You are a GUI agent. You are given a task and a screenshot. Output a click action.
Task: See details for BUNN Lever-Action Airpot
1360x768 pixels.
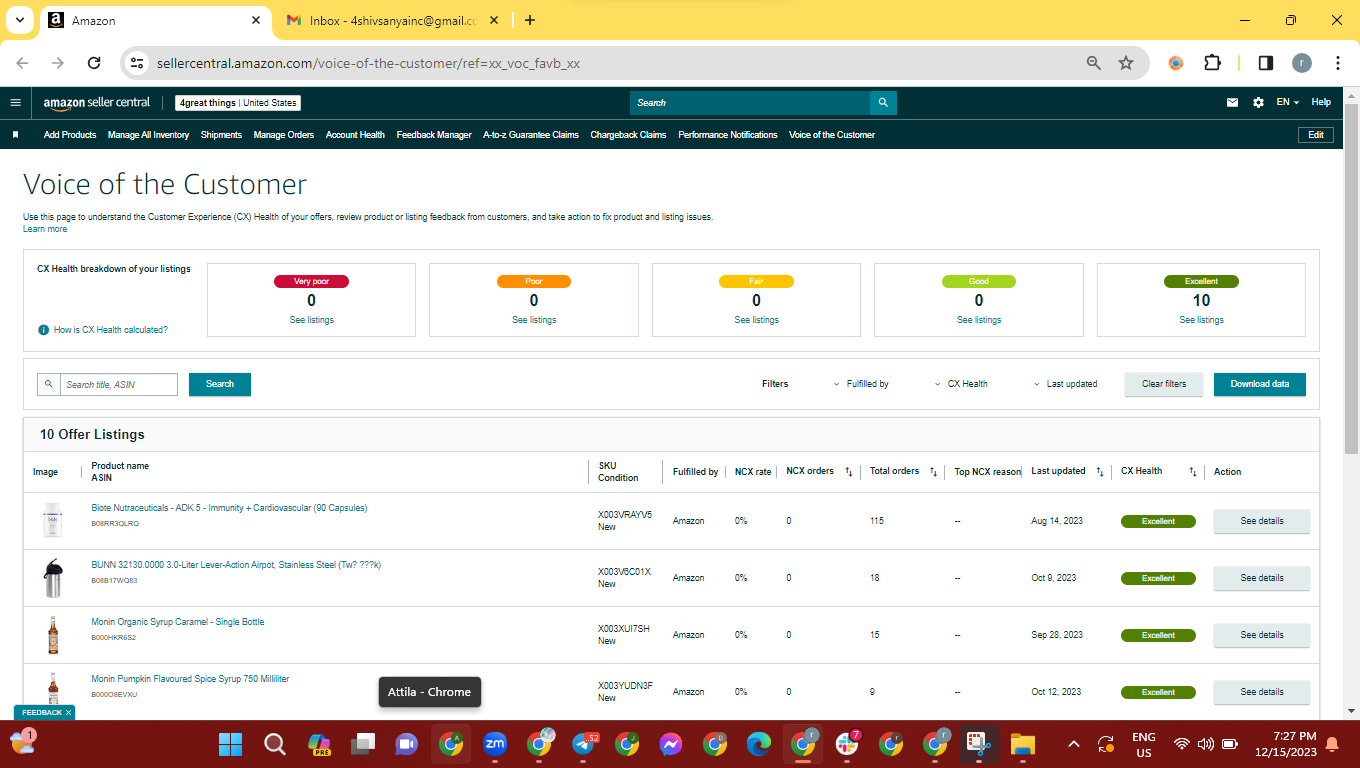(1262, 578)
